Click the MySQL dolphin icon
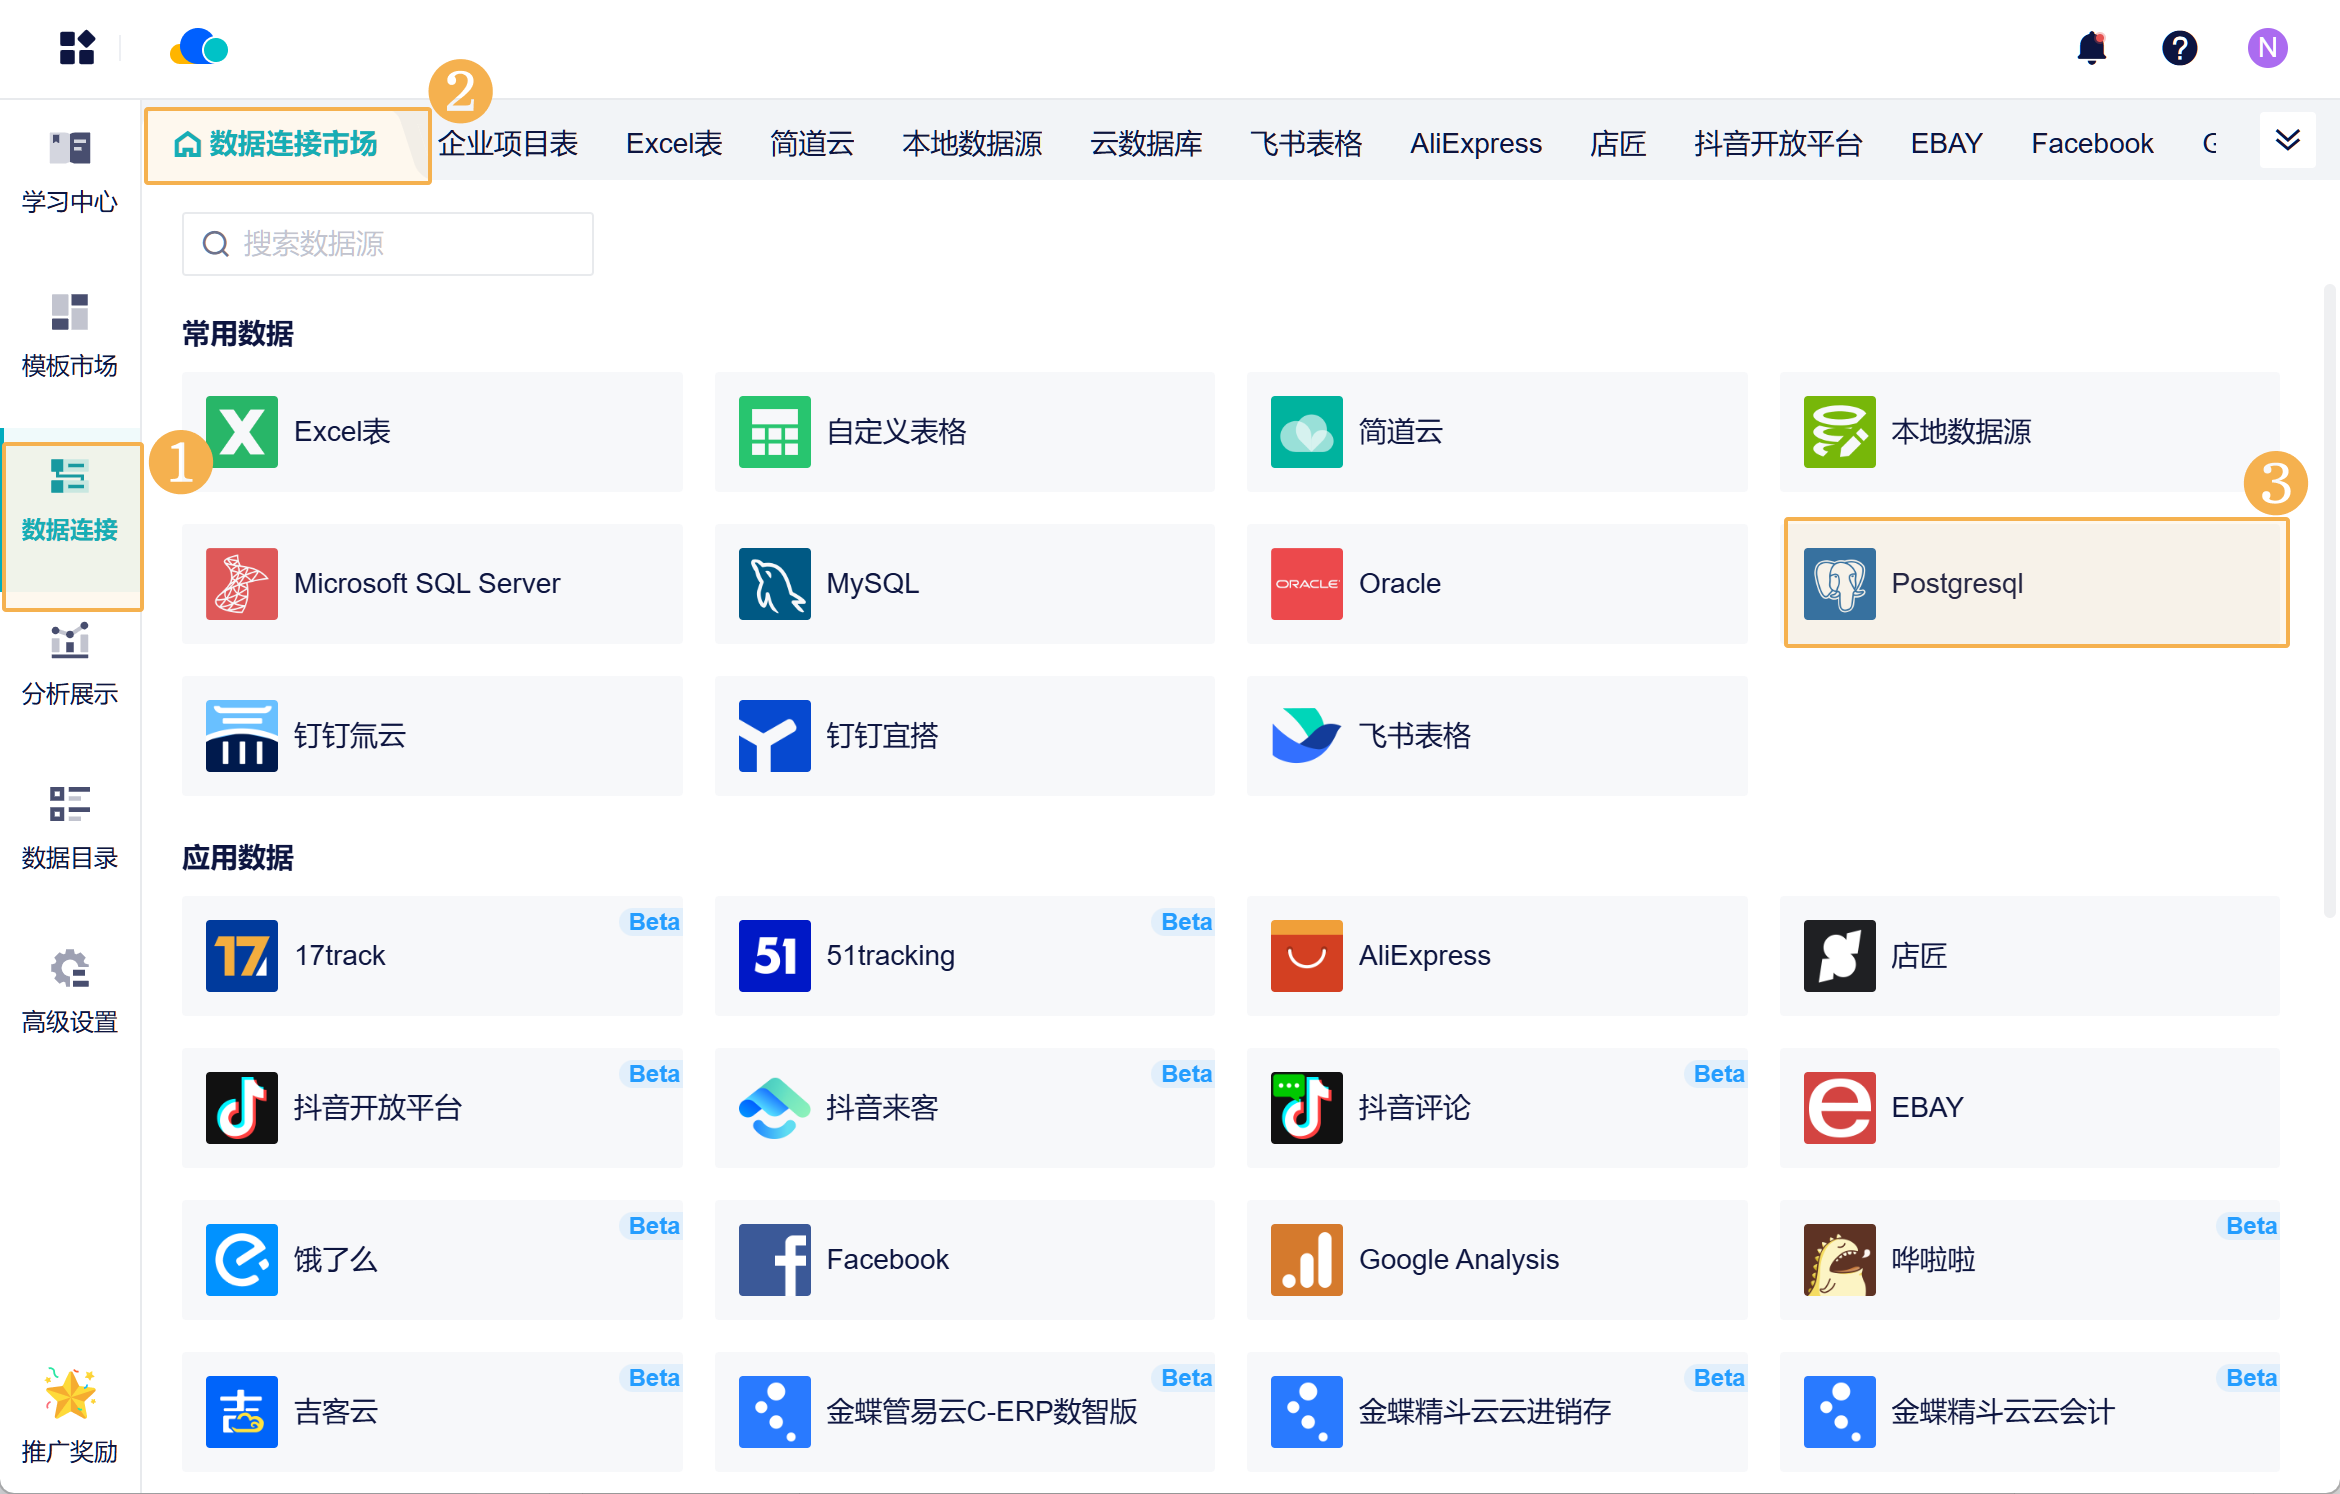Viewport: 2340px width, 1494px height. pyautogui.click(x=775, y=584)
